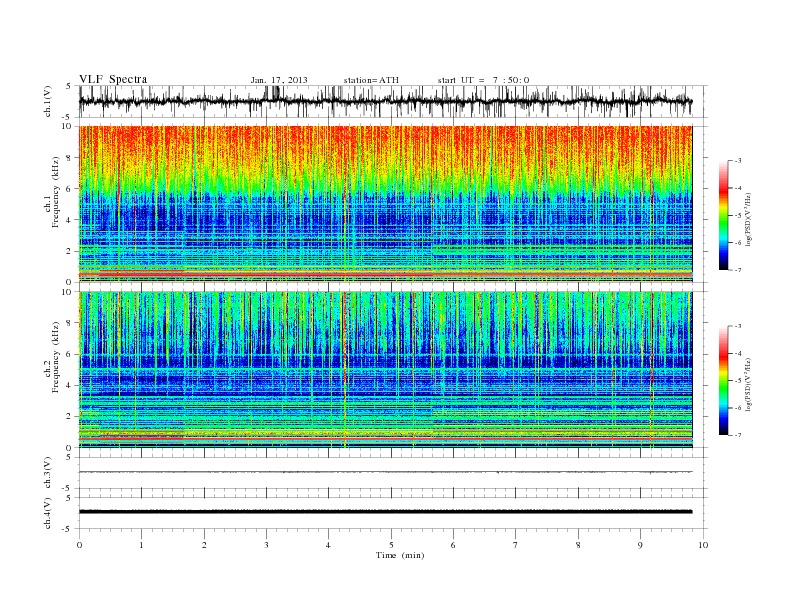
Task: Click the "Time (min)" x-axis label
Action: point(400,555)
